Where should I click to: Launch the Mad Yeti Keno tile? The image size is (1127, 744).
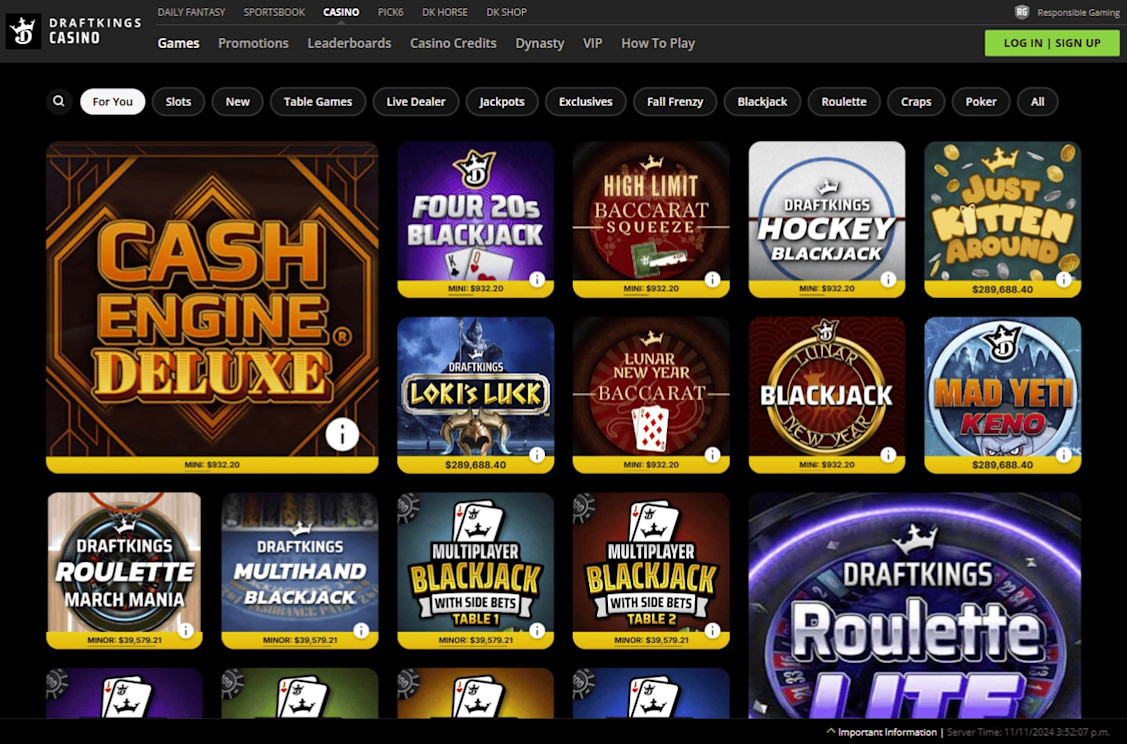click(x=1003, y=395)
